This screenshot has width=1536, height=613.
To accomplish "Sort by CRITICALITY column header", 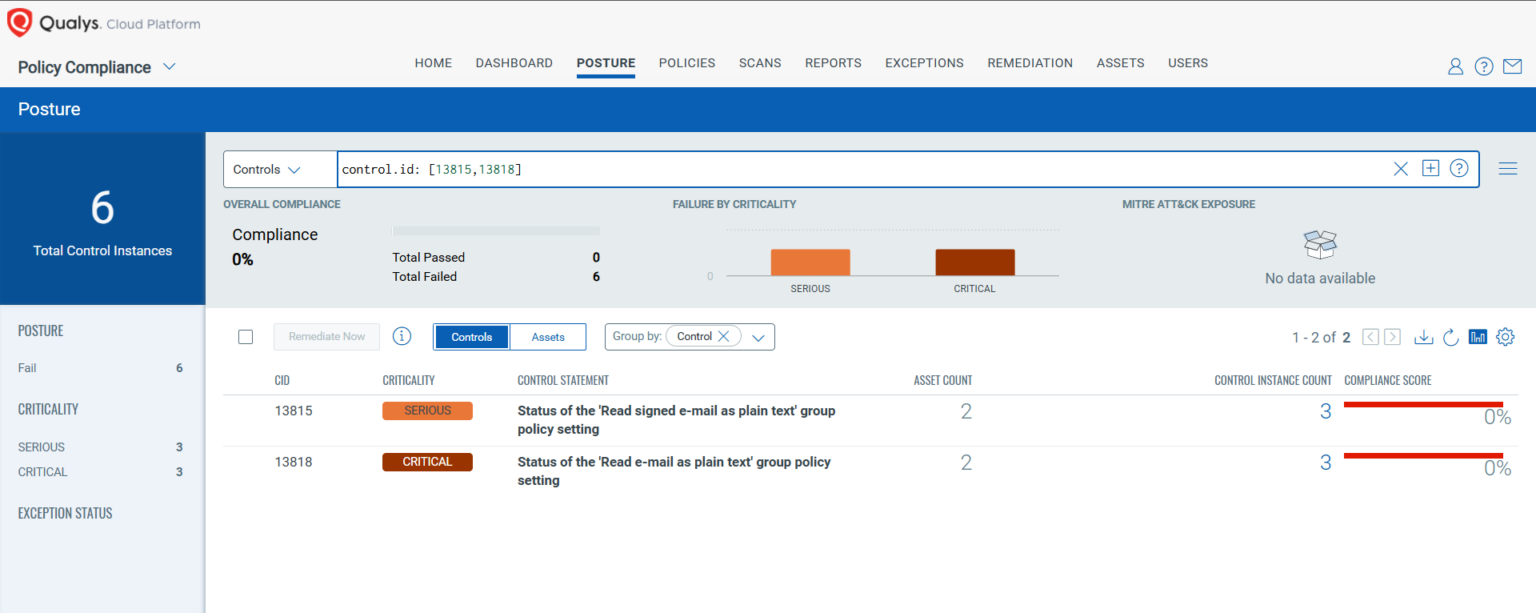I will click(408, 380).
